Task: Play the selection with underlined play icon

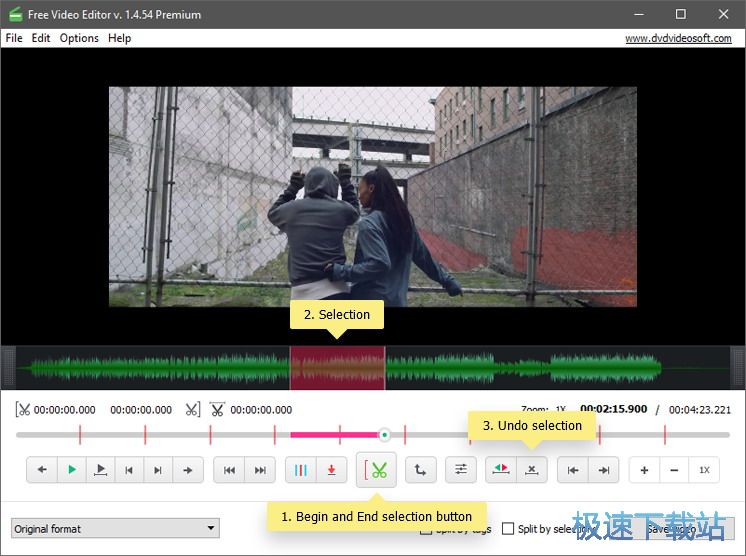Action: click(x=100, y=470)
